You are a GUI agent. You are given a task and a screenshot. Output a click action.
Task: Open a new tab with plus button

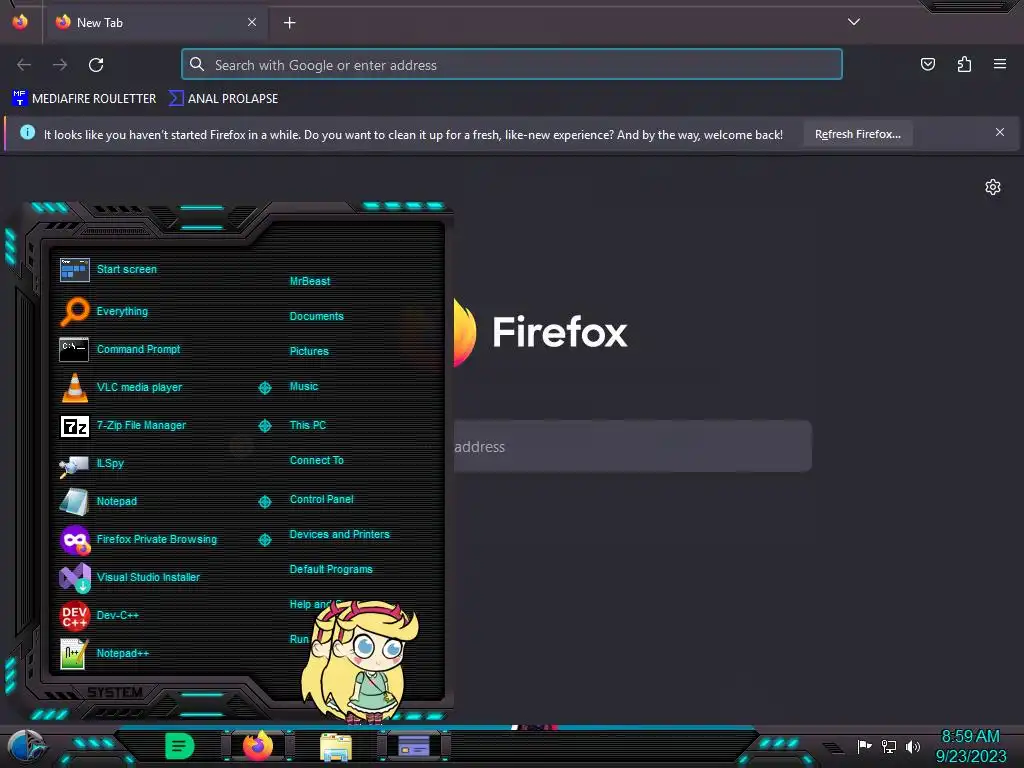coord(289,23)
